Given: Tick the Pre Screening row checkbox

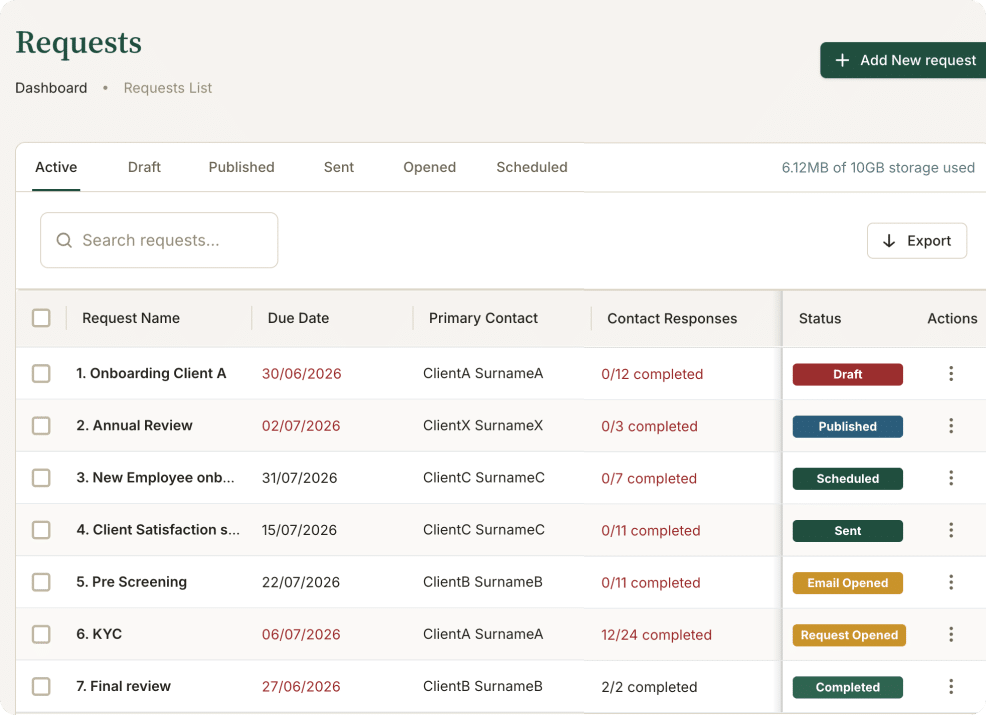Looking at the screenshot, I should pyautogui.click(x=42, y=582).
